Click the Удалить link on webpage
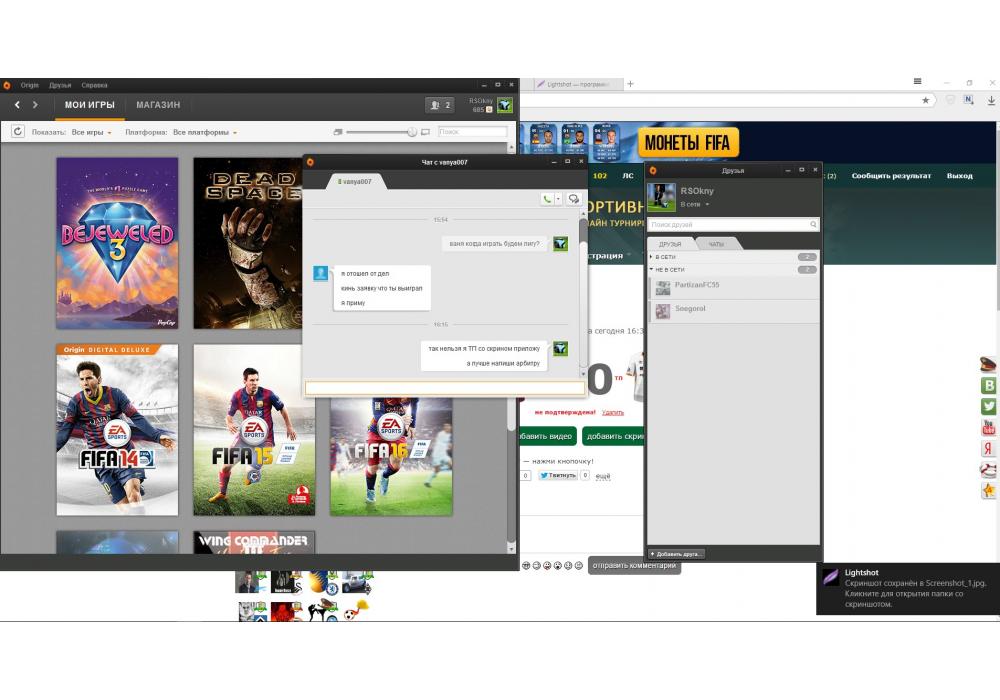Screen dimensions: 1000x700 (x=613, y=412)
